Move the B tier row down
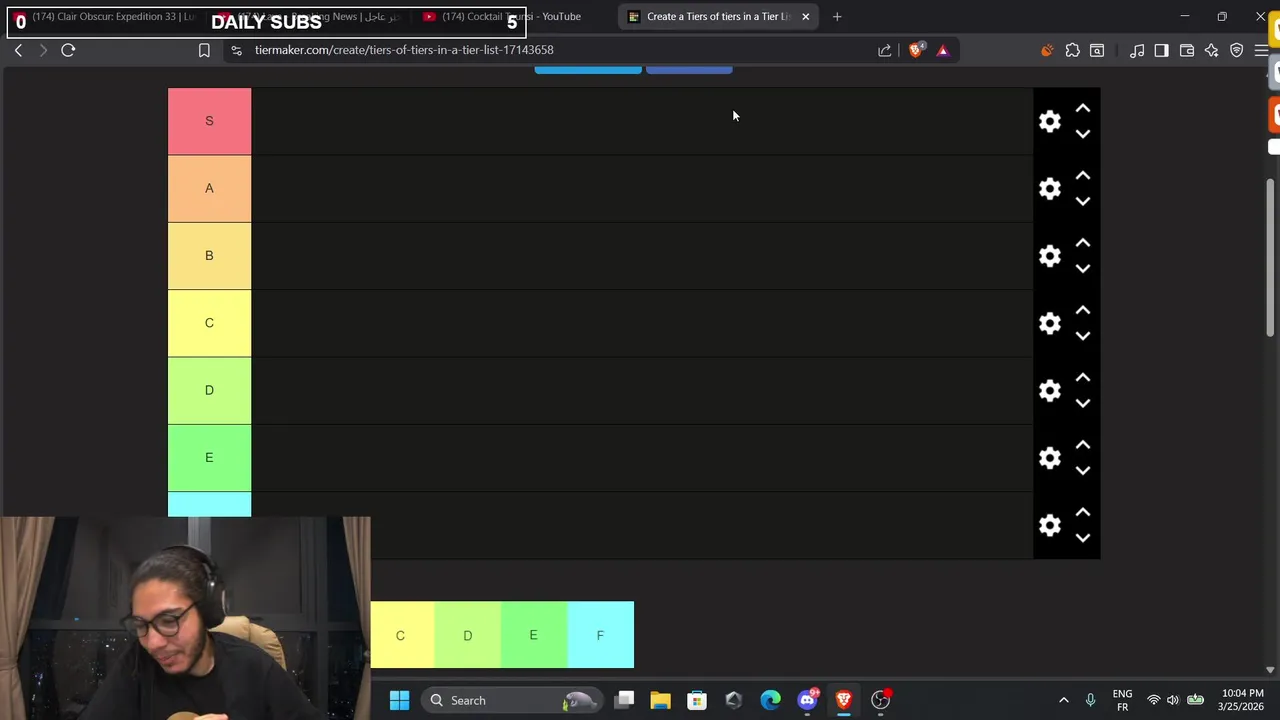The image size is (1280, 720). 1083,269
